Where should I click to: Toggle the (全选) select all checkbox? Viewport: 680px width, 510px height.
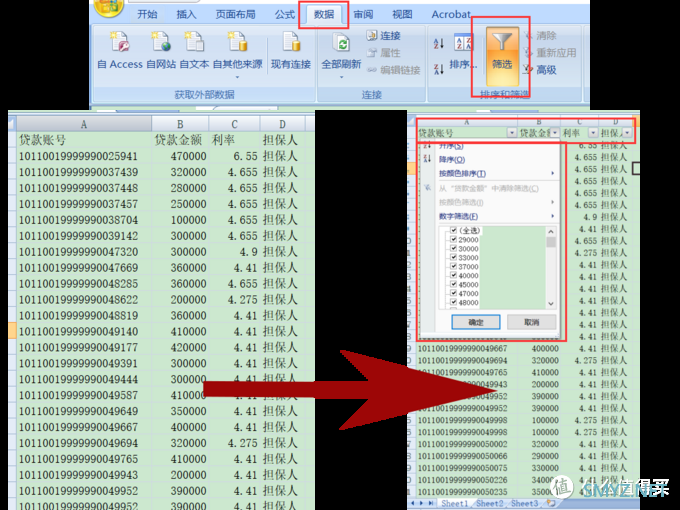[453, 230]
